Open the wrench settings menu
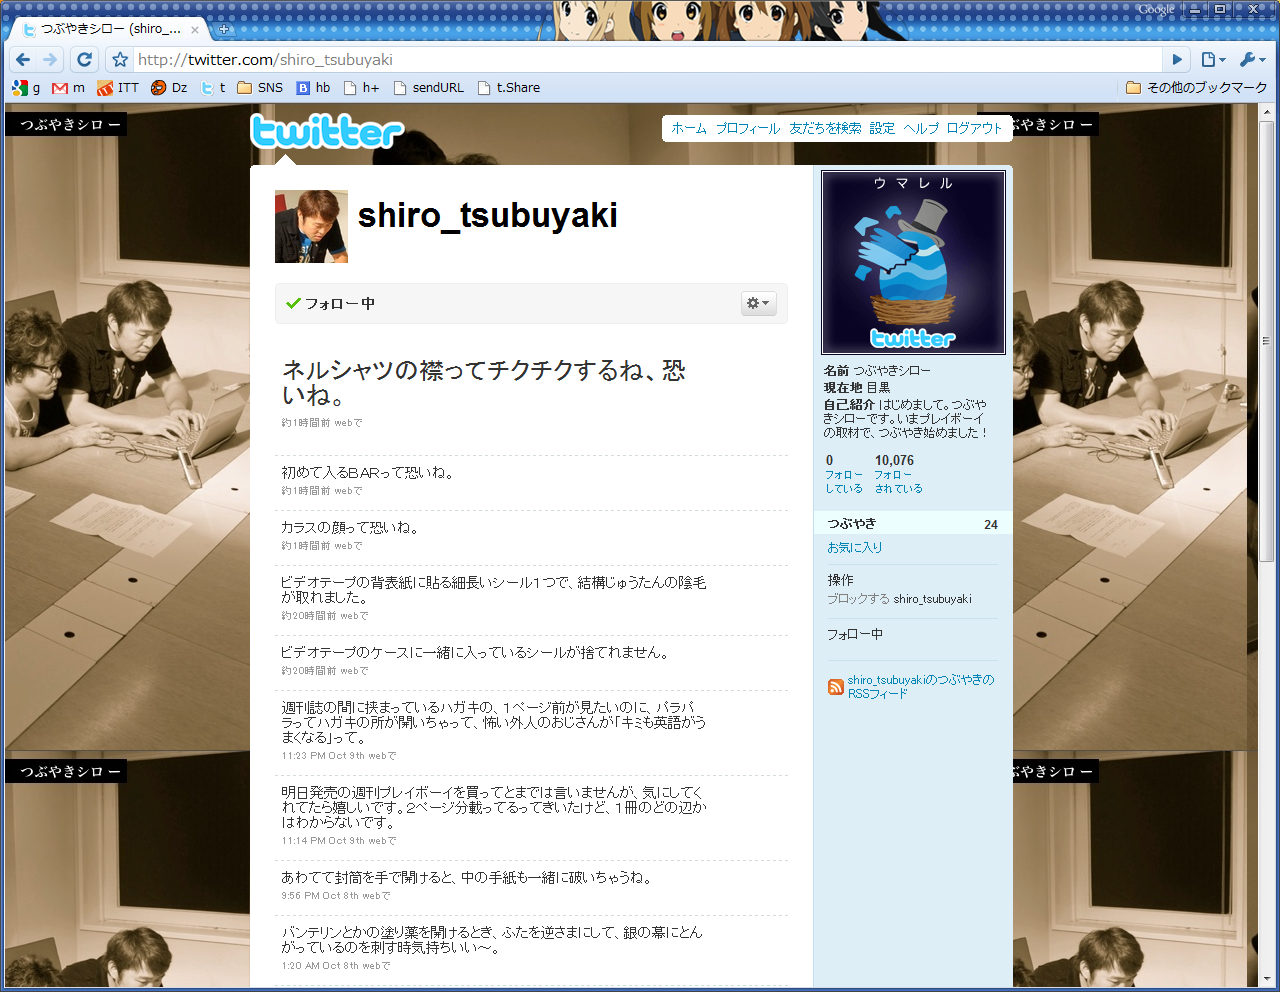1280x992 pixels. [1252, 60]
